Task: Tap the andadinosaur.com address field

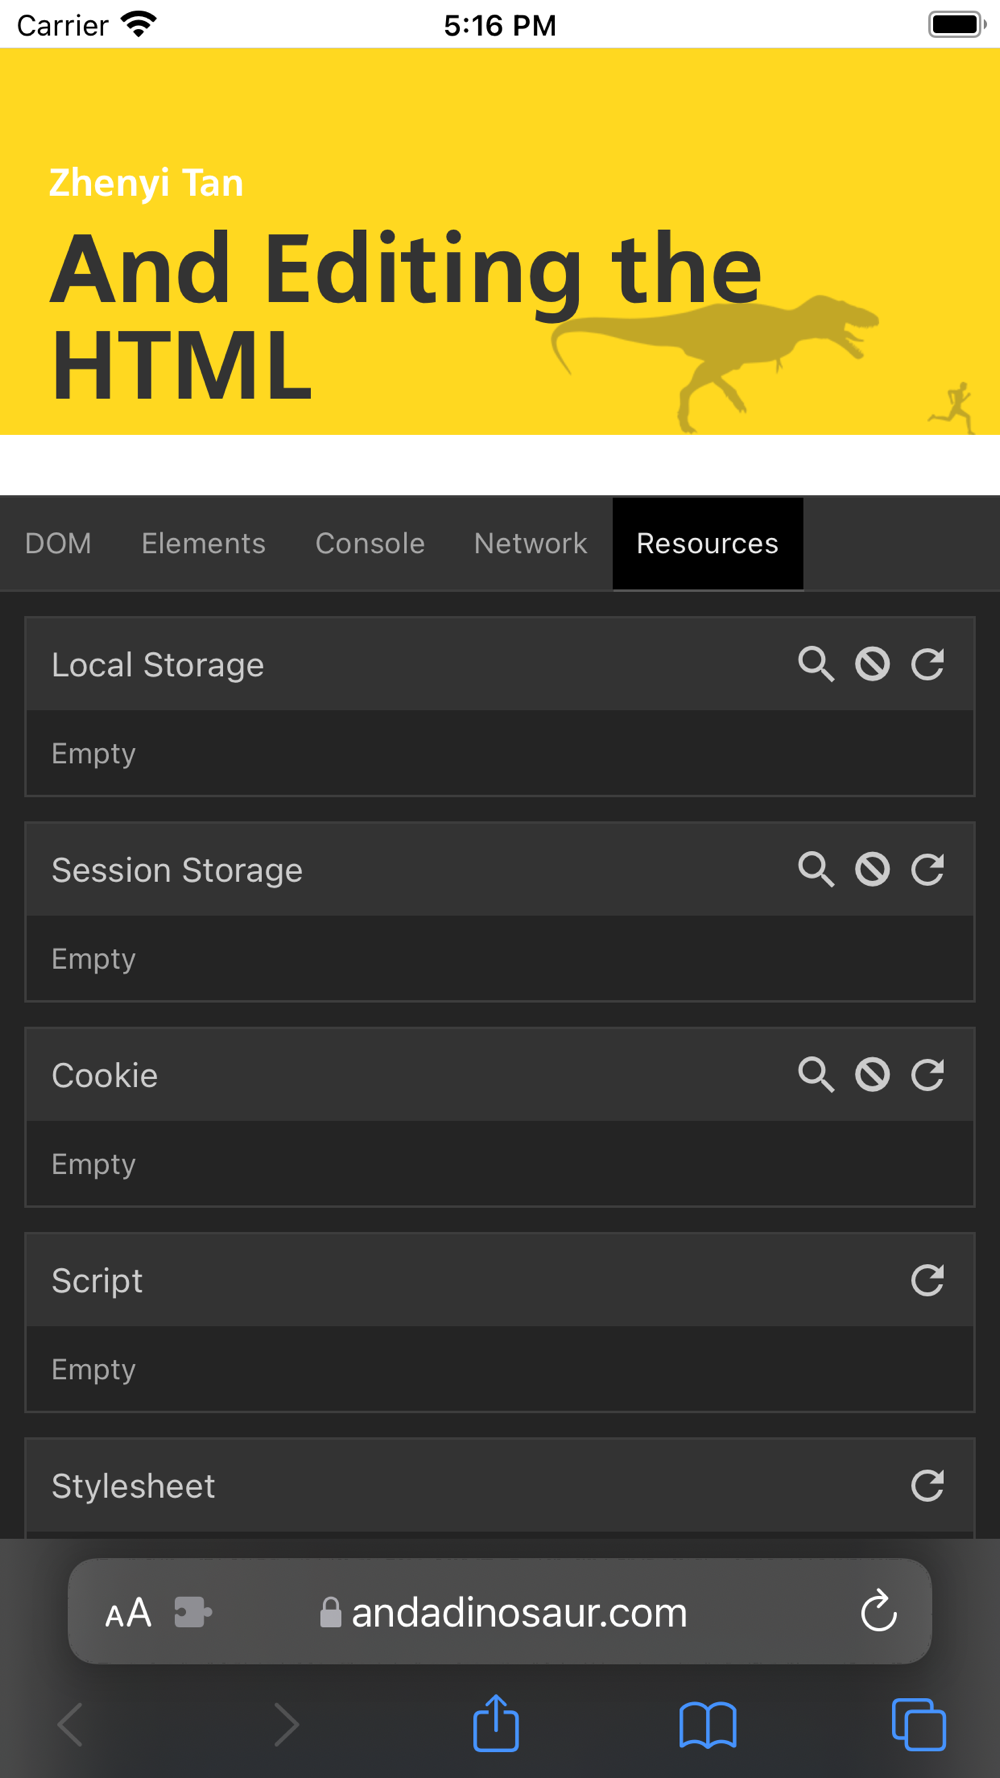Action: coord(503,1612)
